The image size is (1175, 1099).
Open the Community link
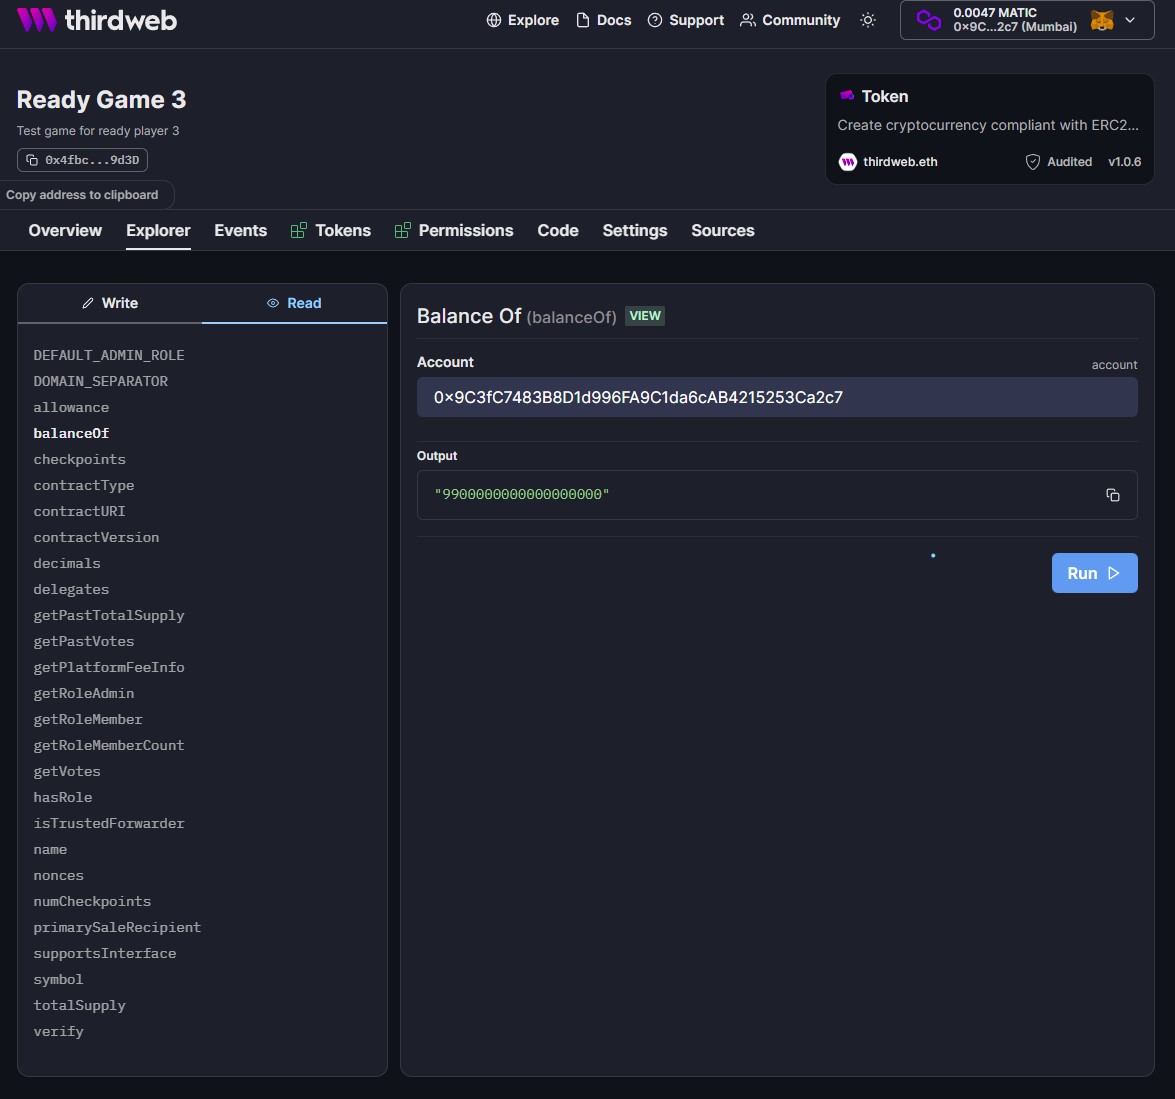790,20
